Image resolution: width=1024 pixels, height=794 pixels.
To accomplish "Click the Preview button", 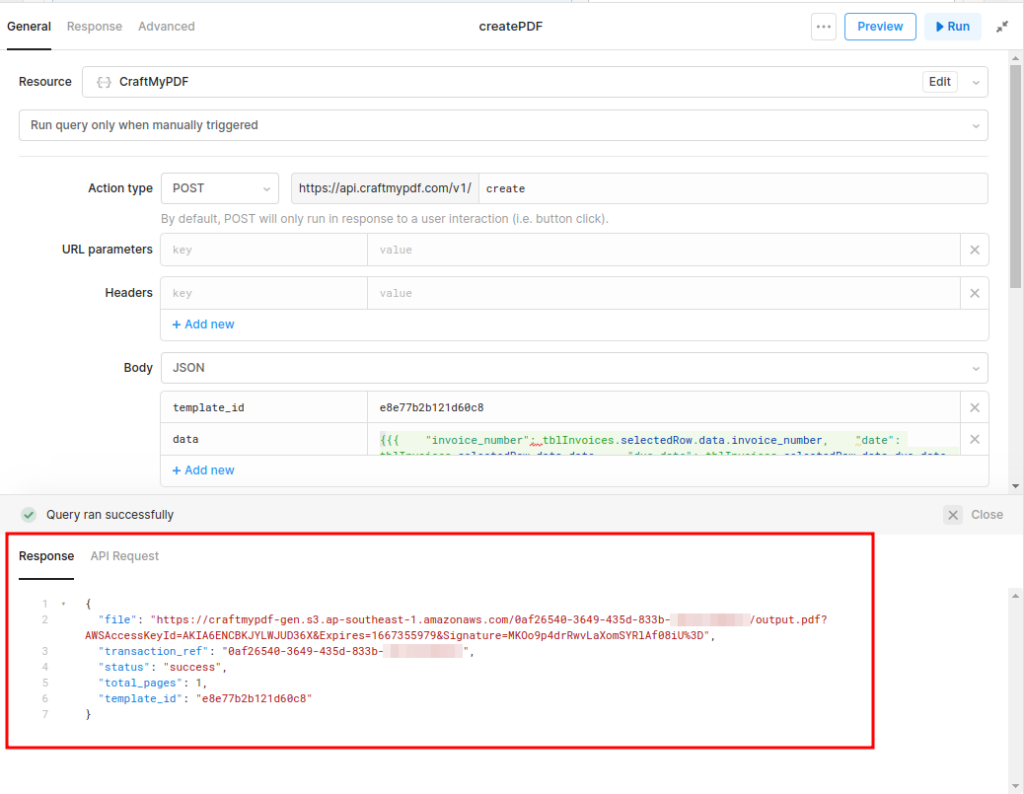I will (x=880, y=27).
